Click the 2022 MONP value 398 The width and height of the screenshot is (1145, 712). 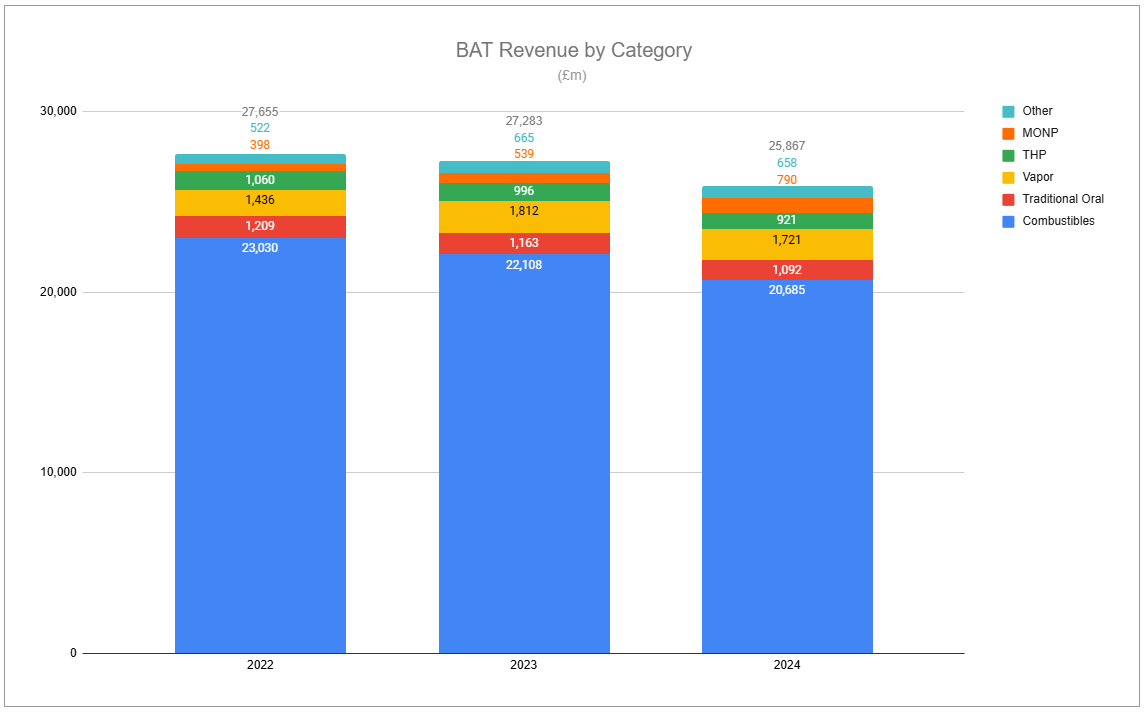coord(260,145)
